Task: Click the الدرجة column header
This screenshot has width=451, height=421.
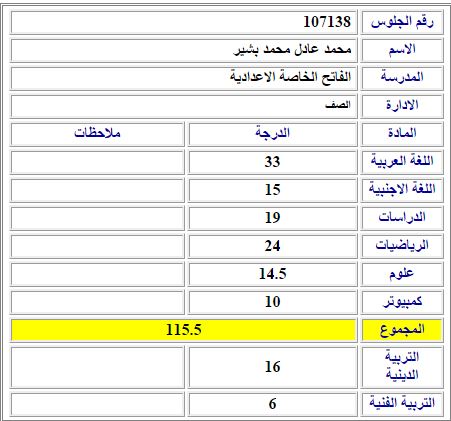Action: click(272, 134)
